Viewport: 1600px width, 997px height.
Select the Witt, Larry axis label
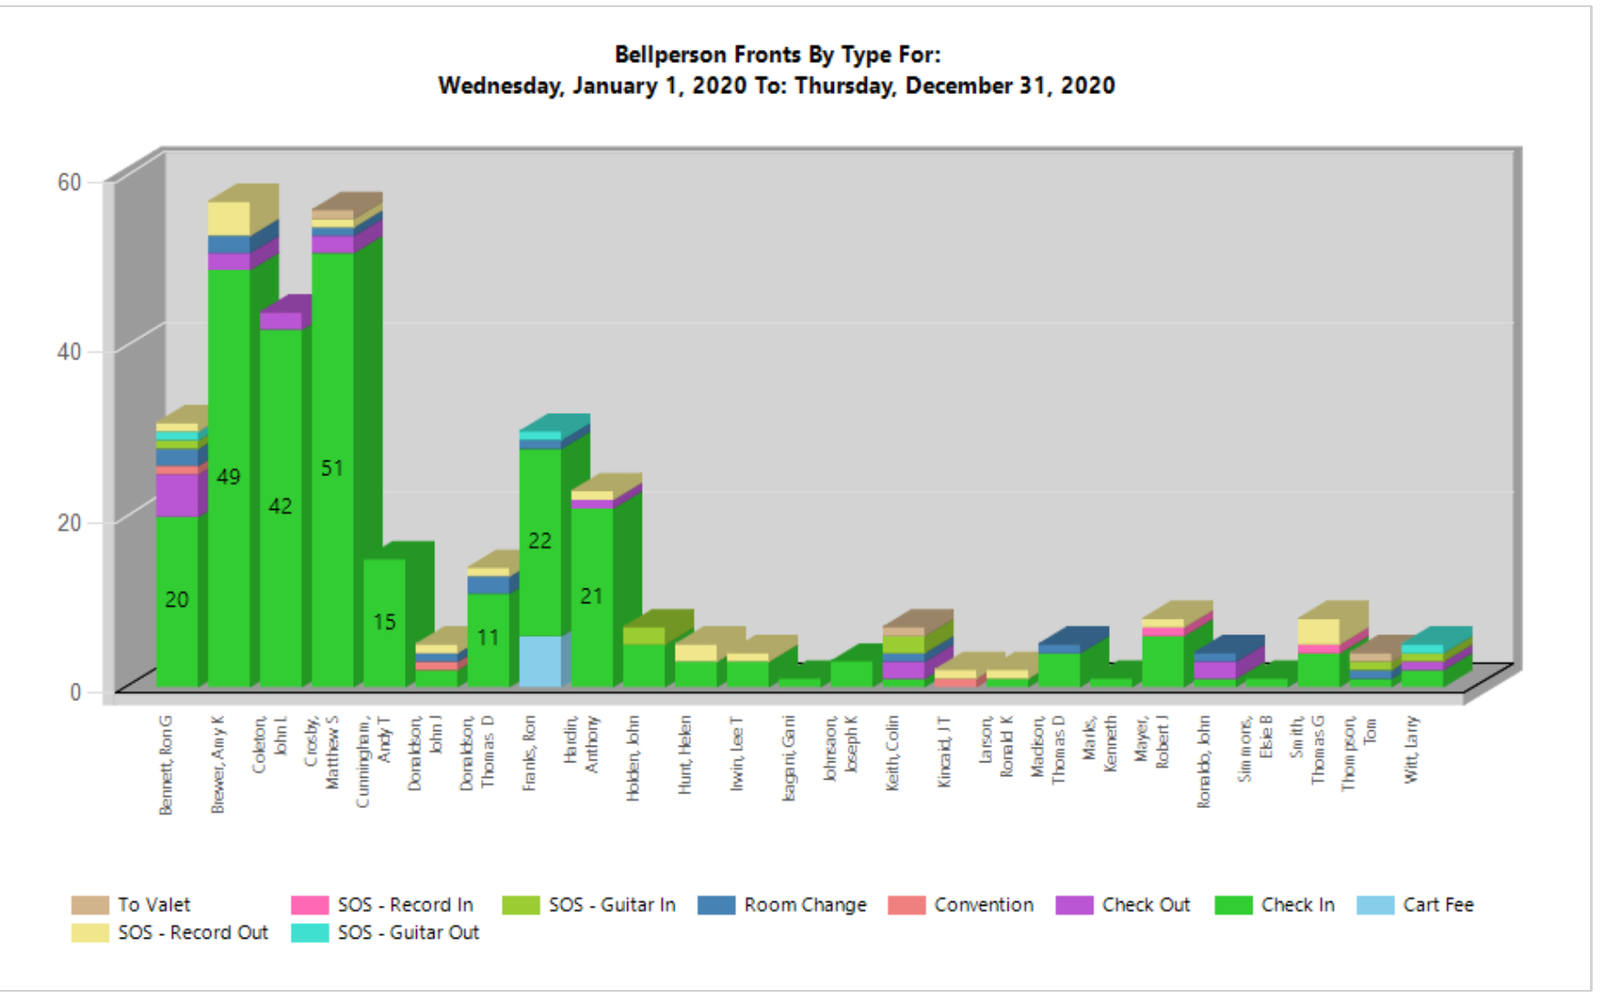(x=1411, y=749)
